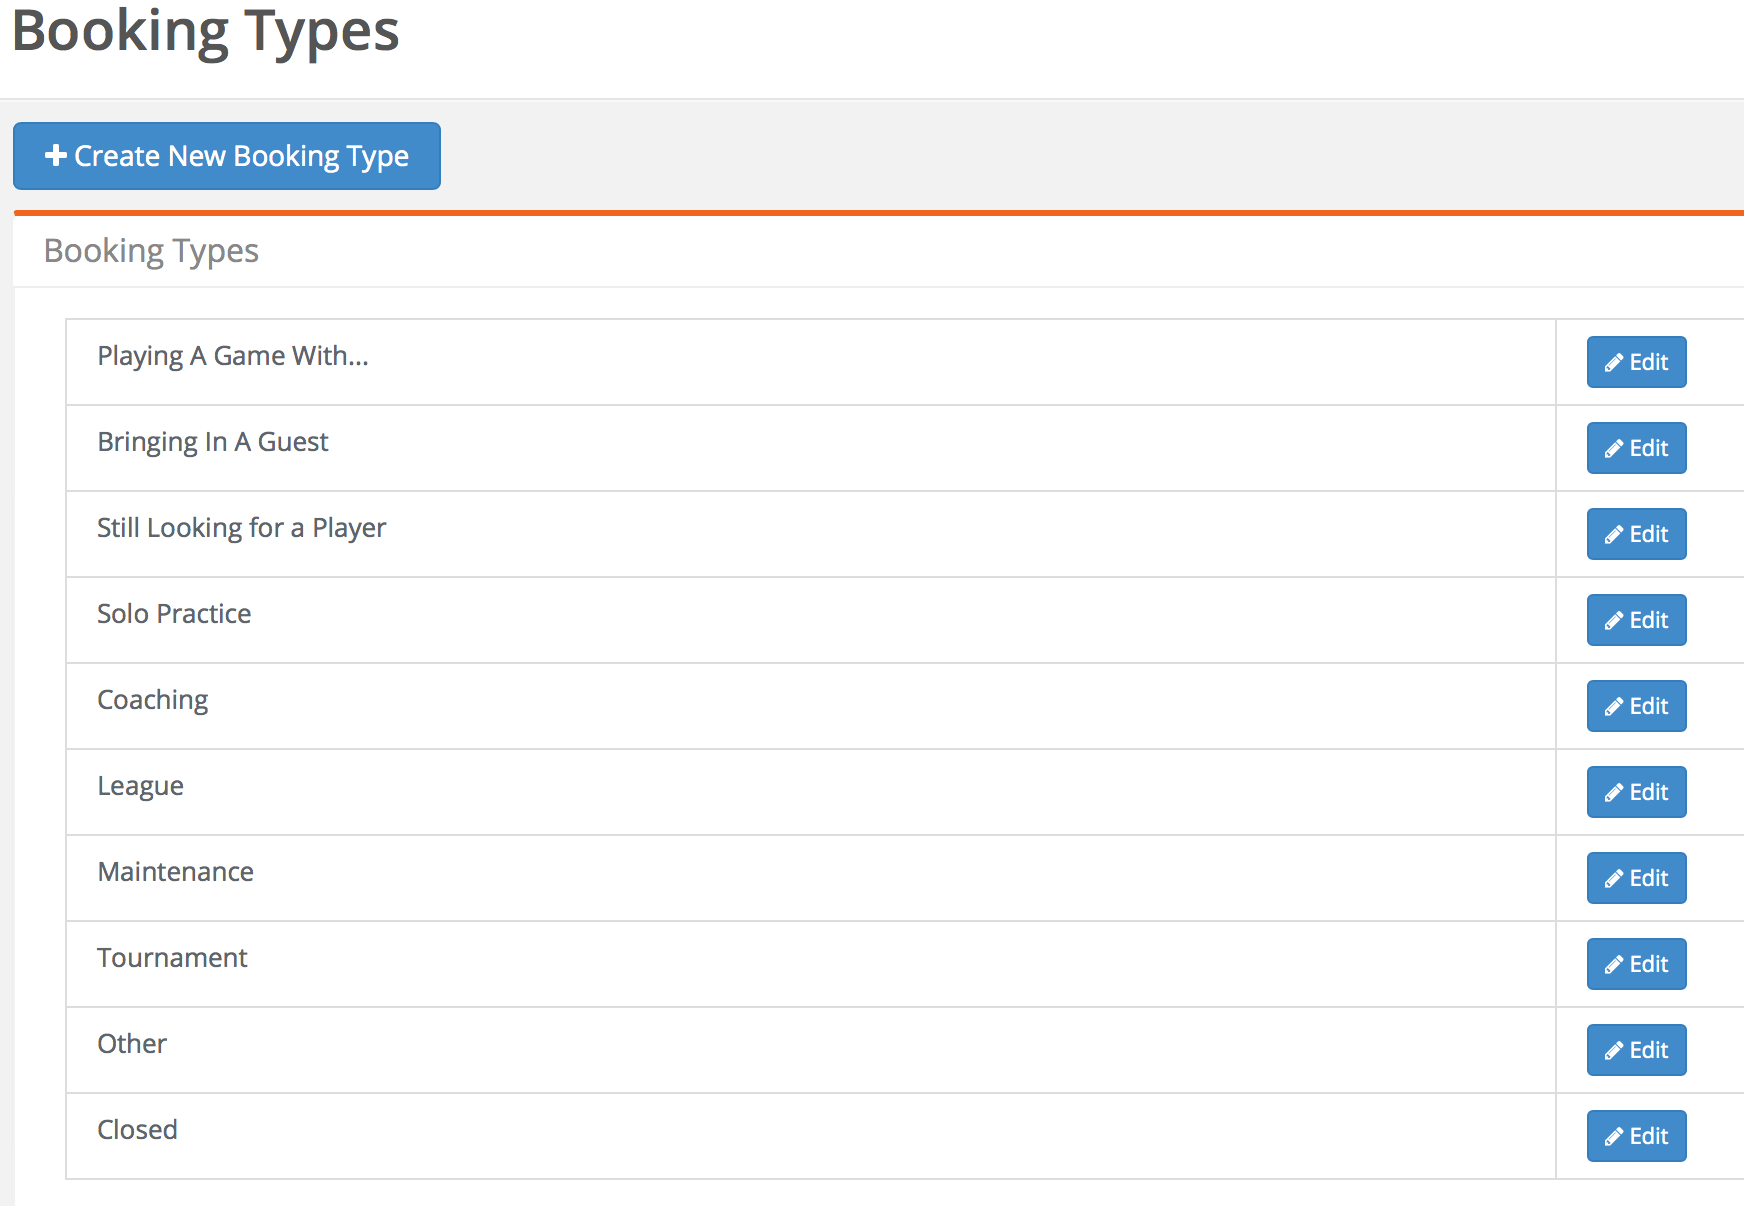This screenshot has width=1744, height=1206.
Task: Select the Booking Types panel header
Action: pos(150,250)
